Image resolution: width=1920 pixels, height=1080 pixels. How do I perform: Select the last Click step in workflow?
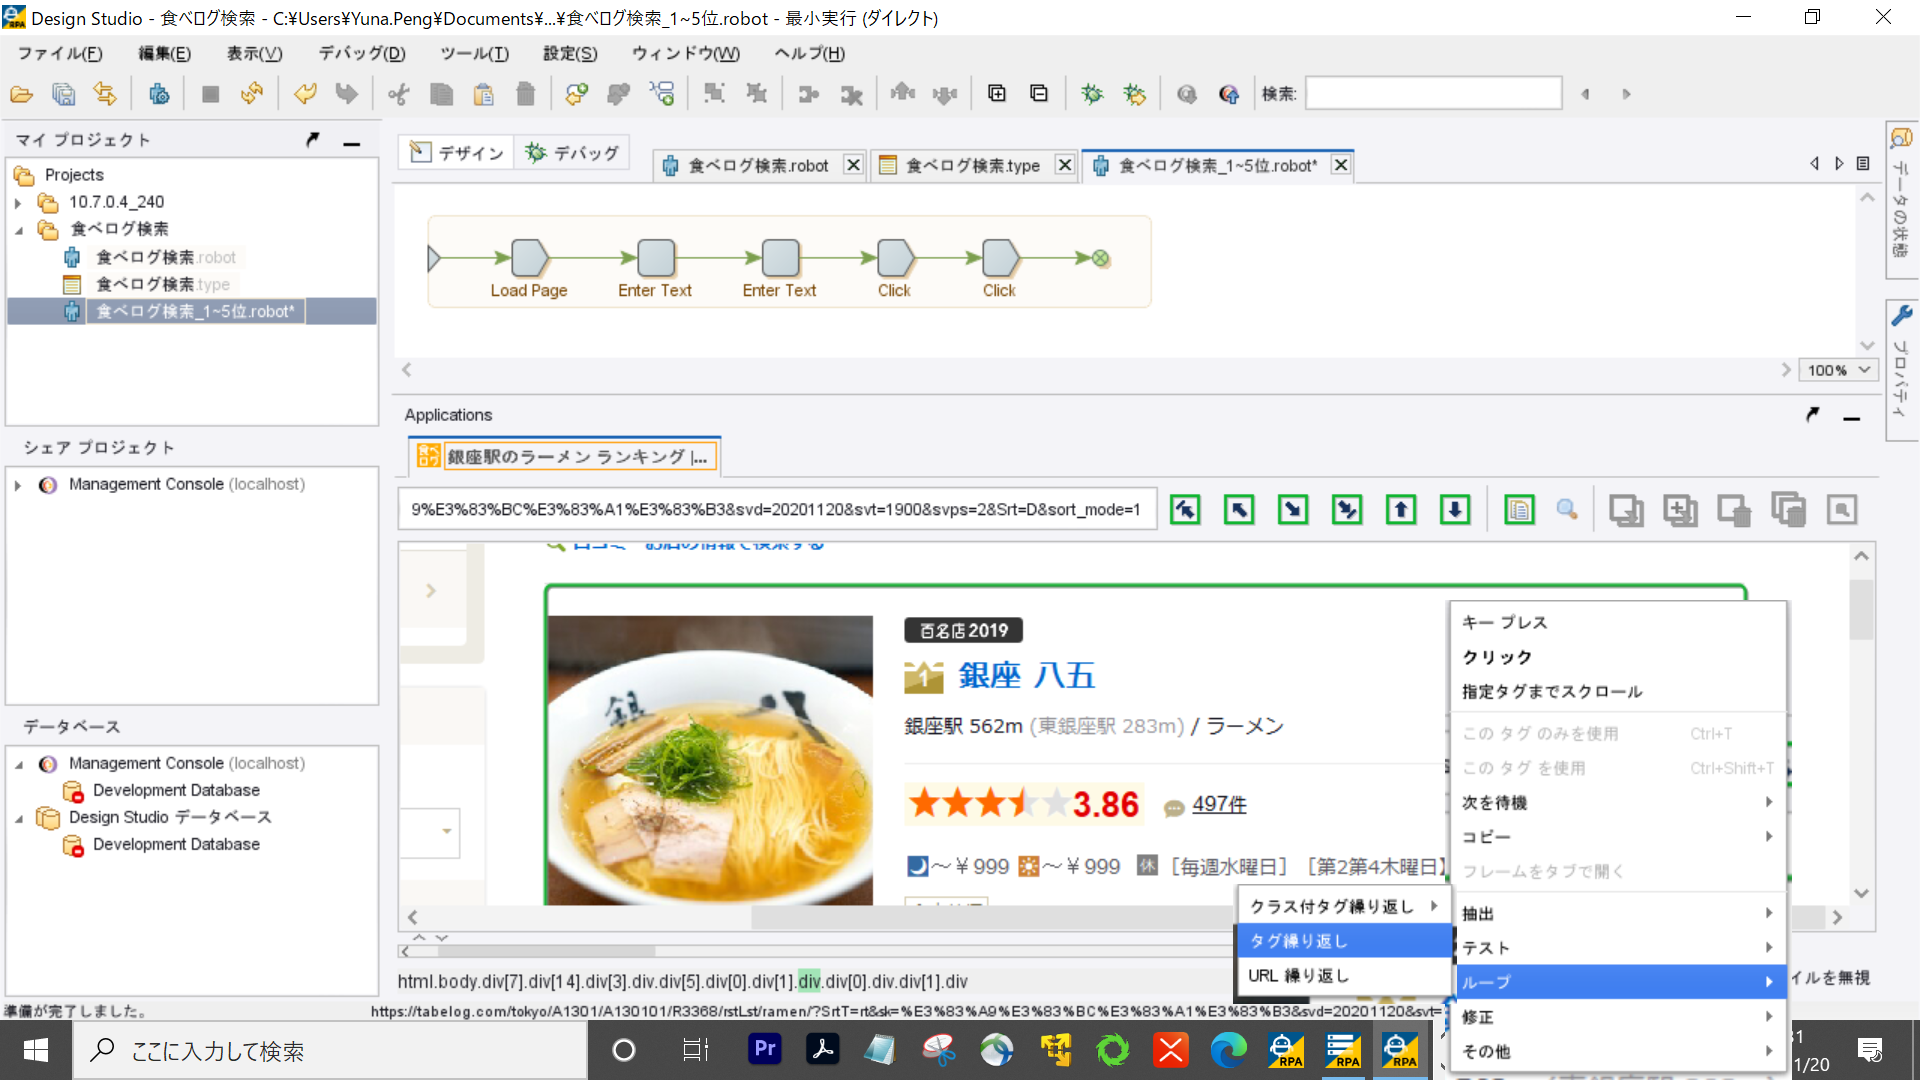coord(1000,258)
